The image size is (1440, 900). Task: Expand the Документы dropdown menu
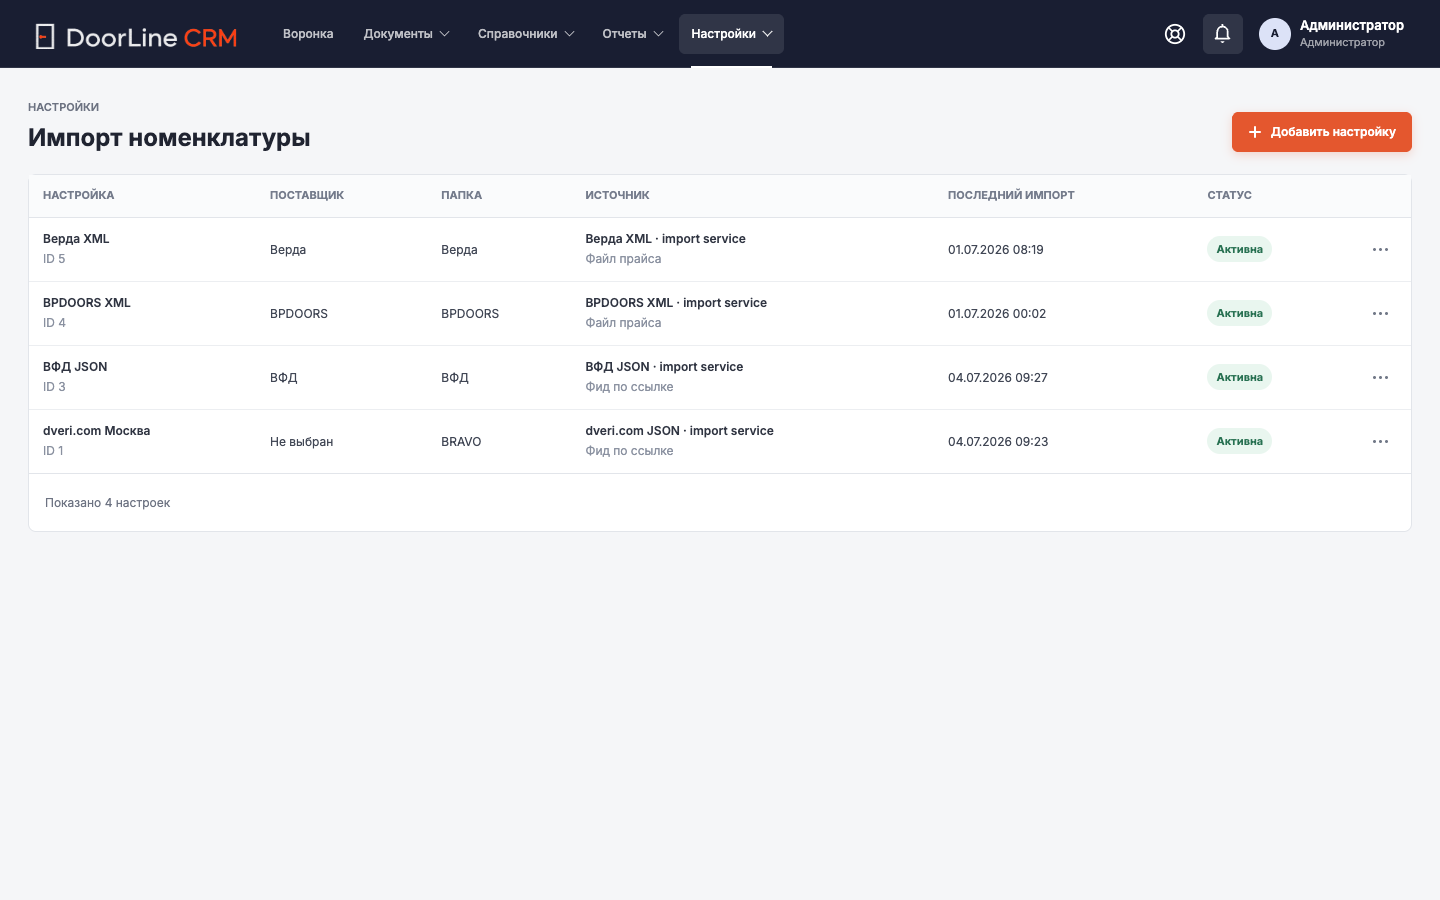click(406, 34)
